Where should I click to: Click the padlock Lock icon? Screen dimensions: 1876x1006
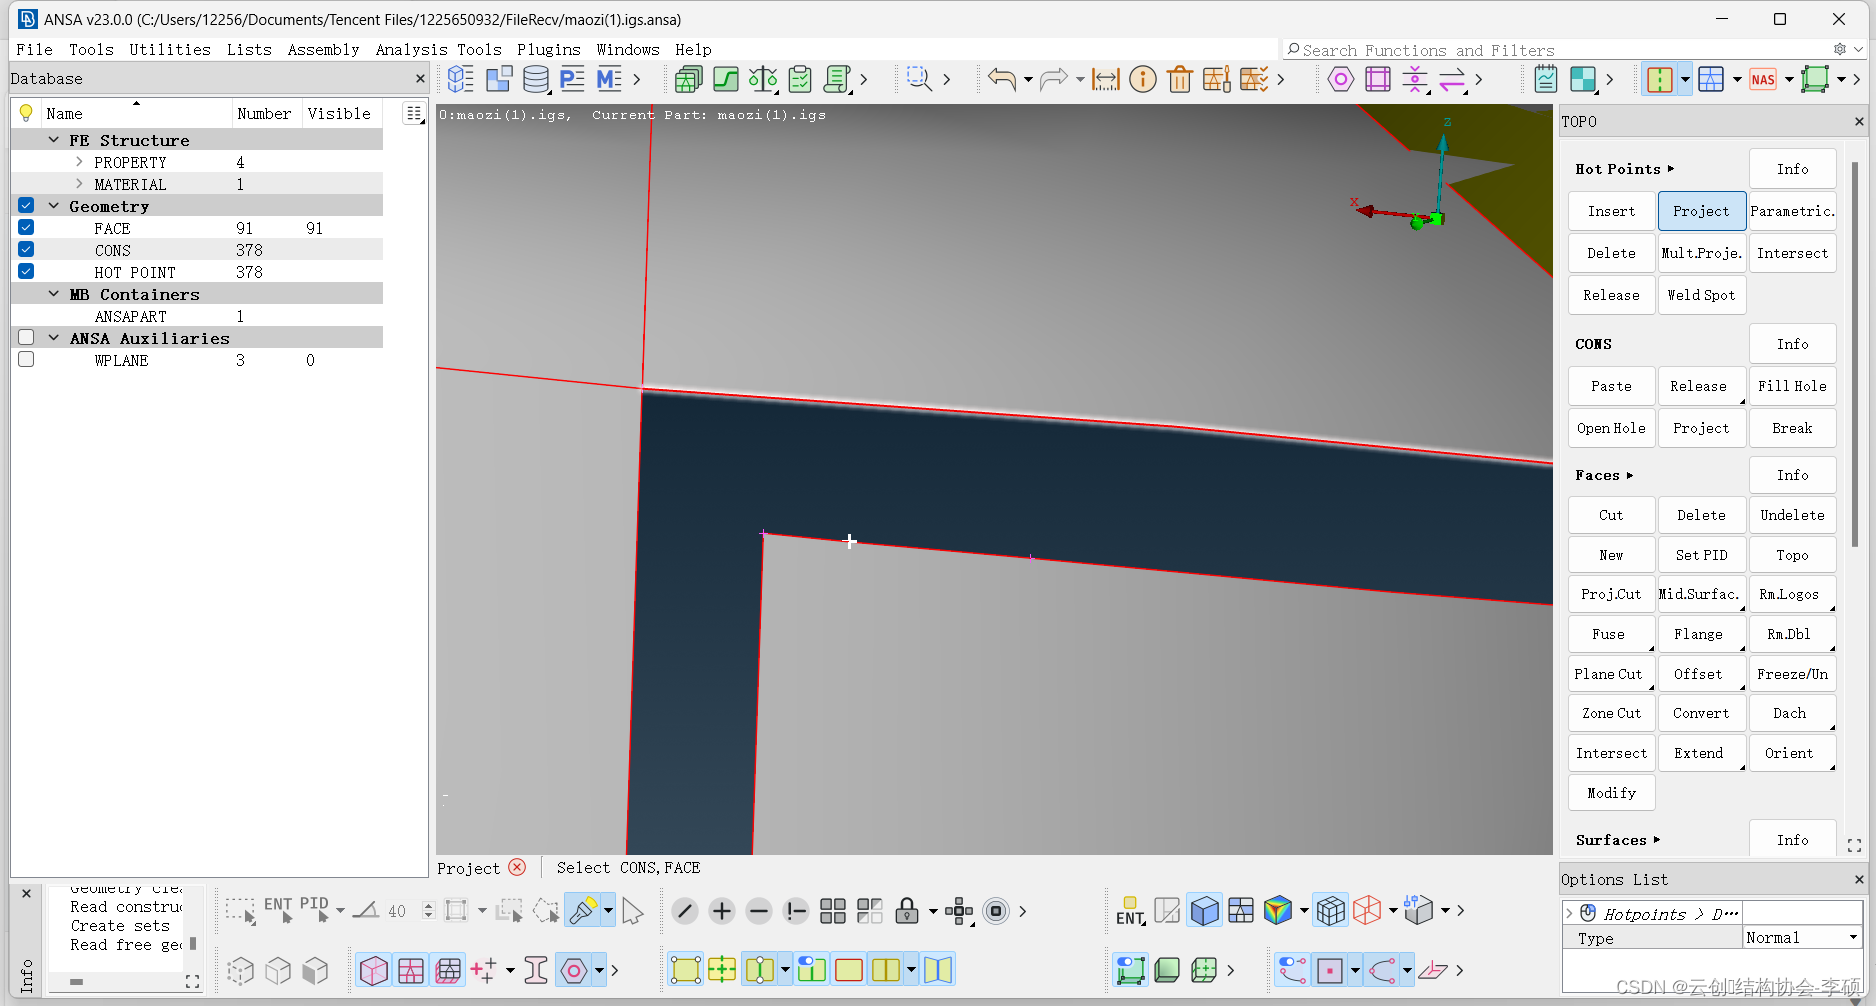coord(906,911)
